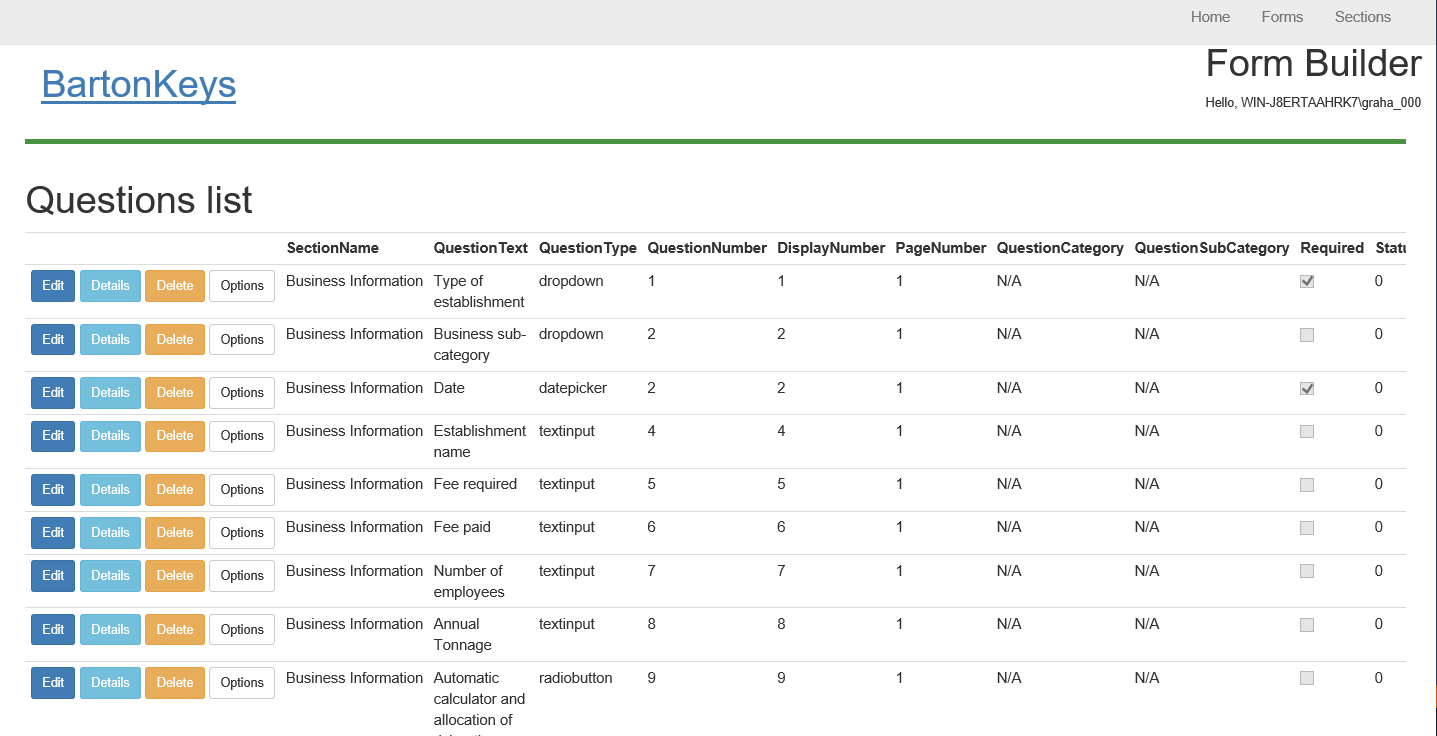Delete the Fee paid question
Viewport: 1437px width, 736px height.
tap(175, 533)
